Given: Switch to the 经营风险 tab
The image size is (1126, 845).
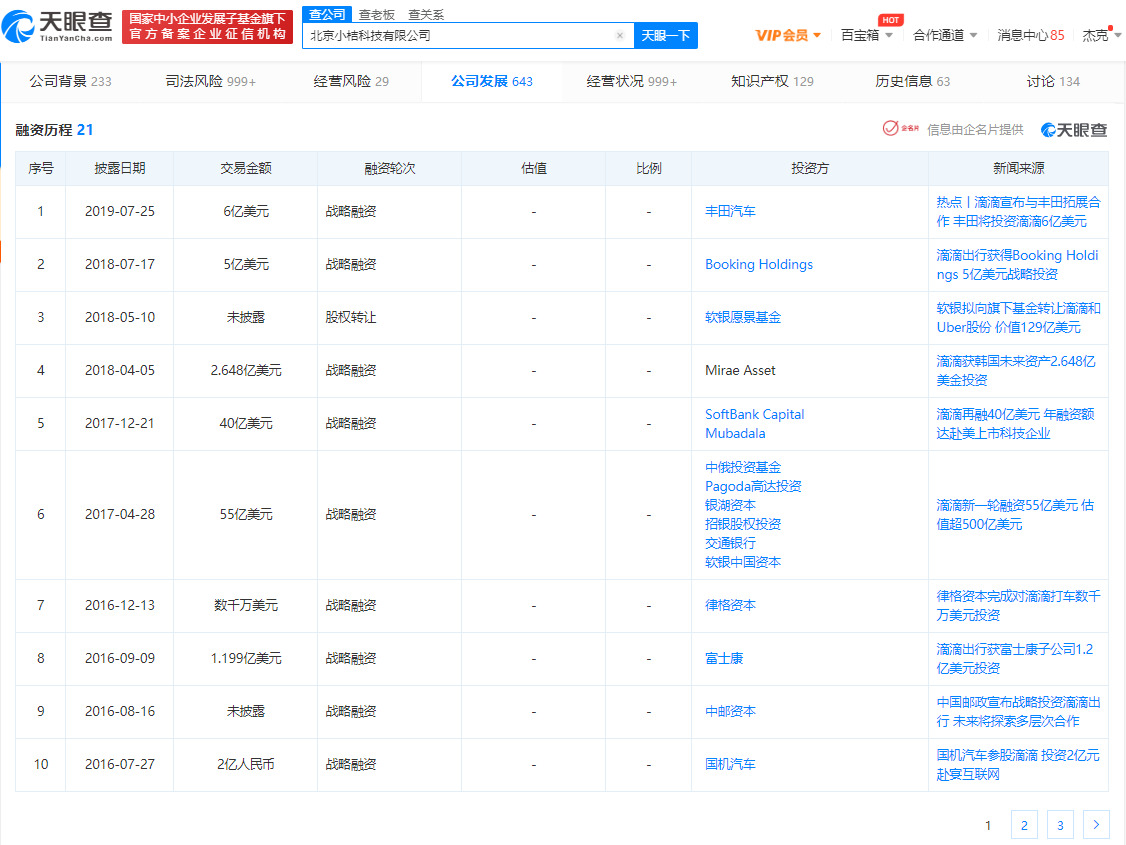Looking at the screenshot, I should point(351,81).
